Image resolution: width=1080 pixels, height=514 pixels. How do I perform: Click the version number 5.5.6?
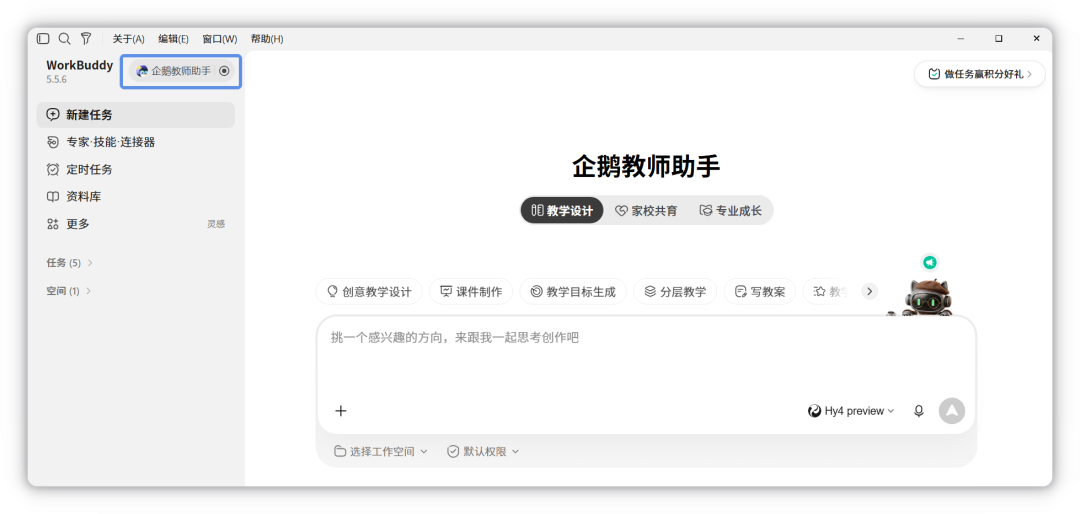pos(56,79)
